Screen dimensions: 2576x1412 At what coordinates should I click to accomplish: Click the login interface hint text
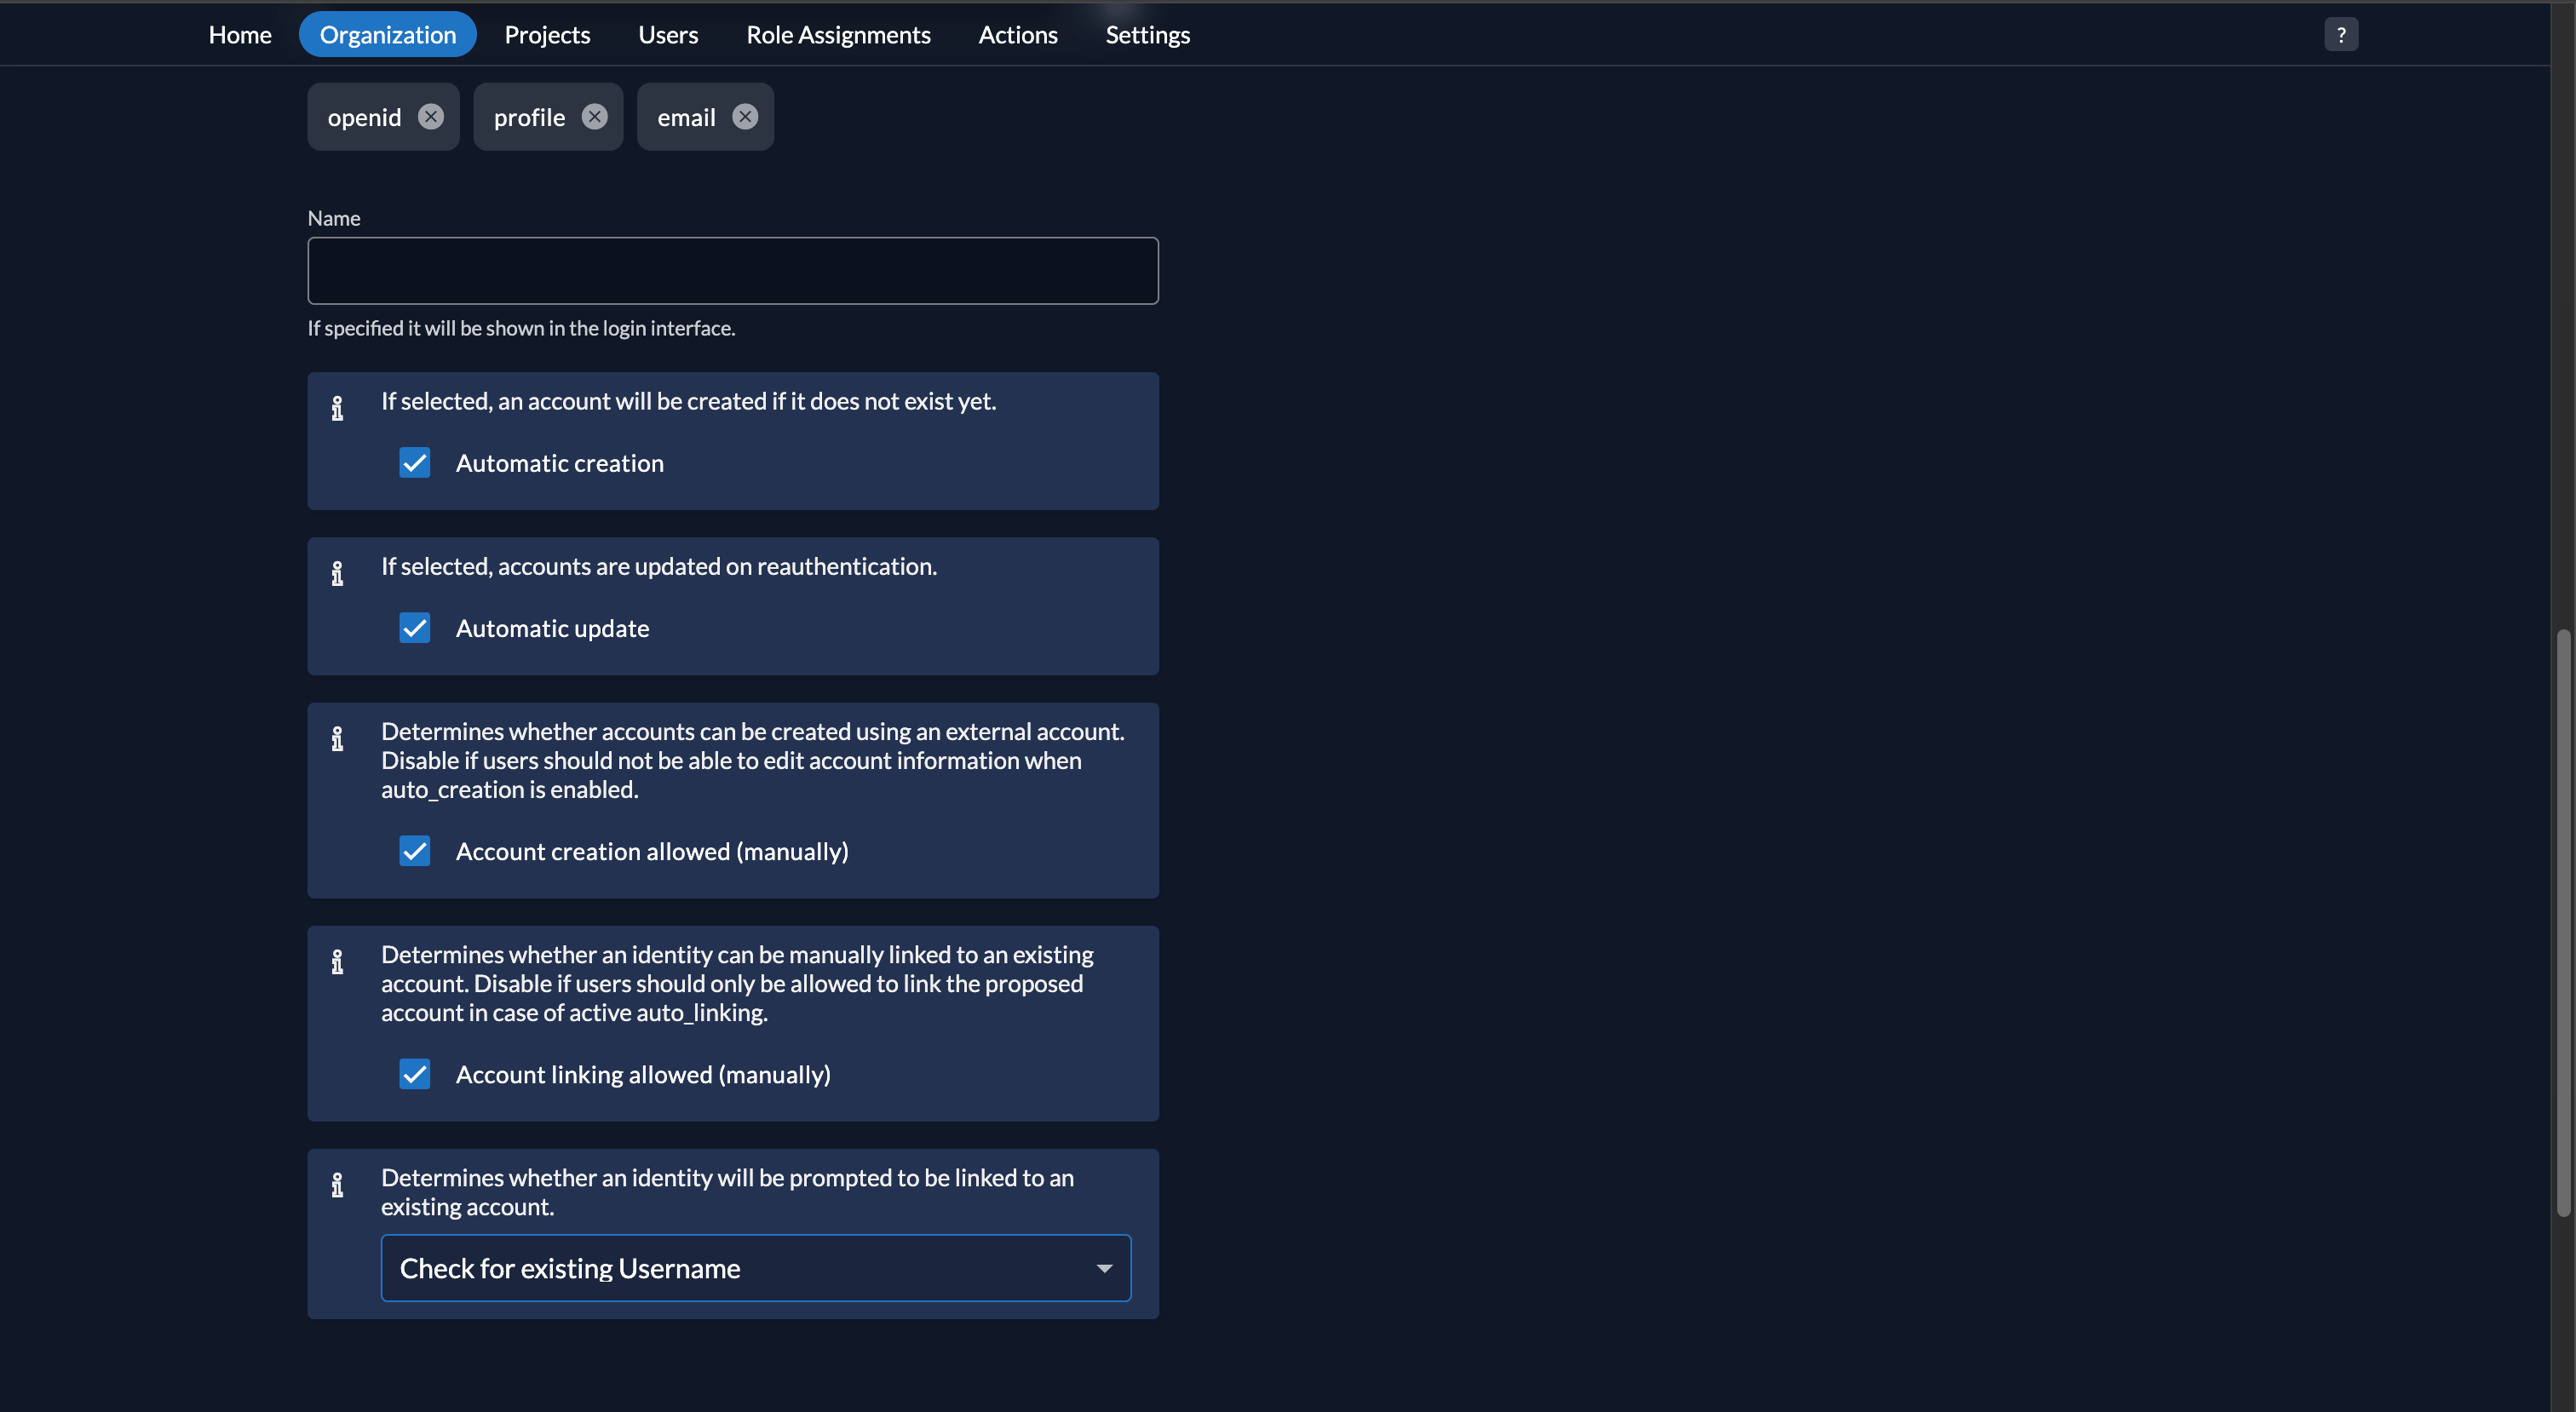click(521, 328)
